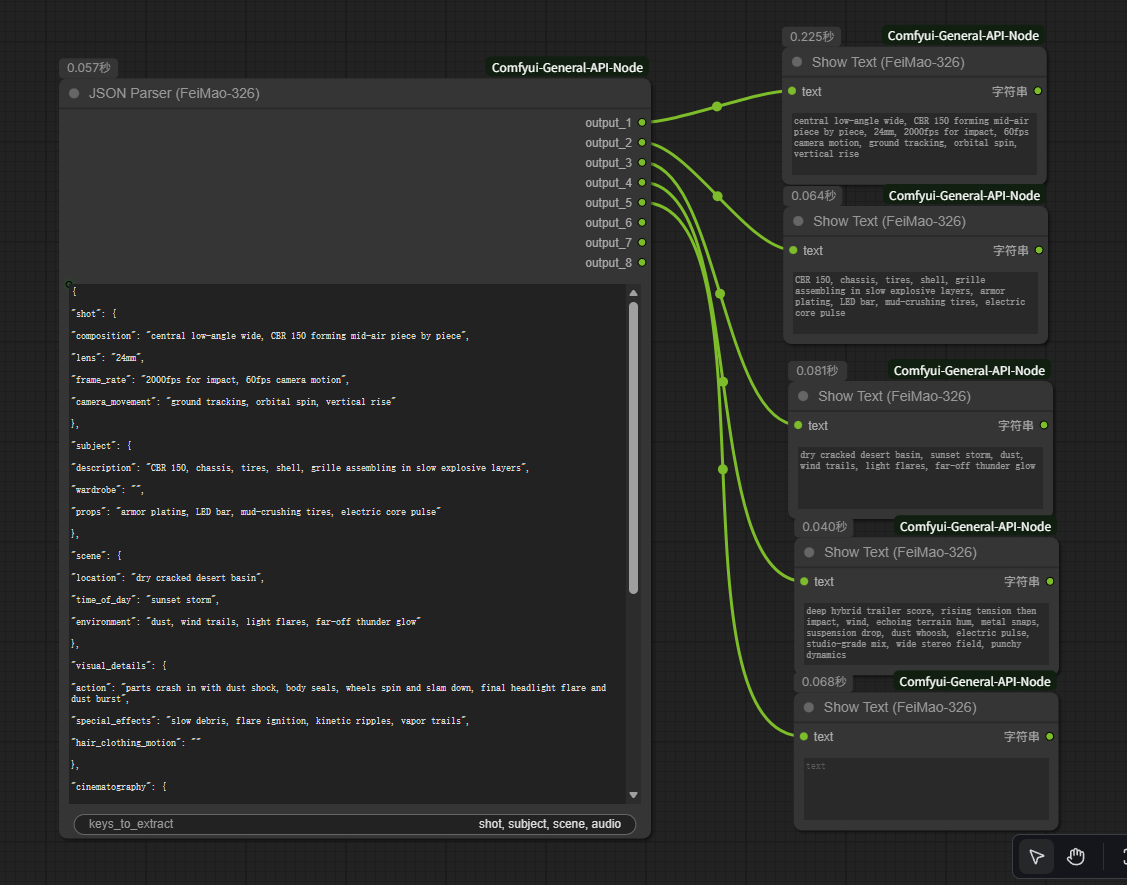Click 字符串 output port of 0.225秒 Show Text node
This screenshot has width=1127, height=885.
click(1038, 91)
